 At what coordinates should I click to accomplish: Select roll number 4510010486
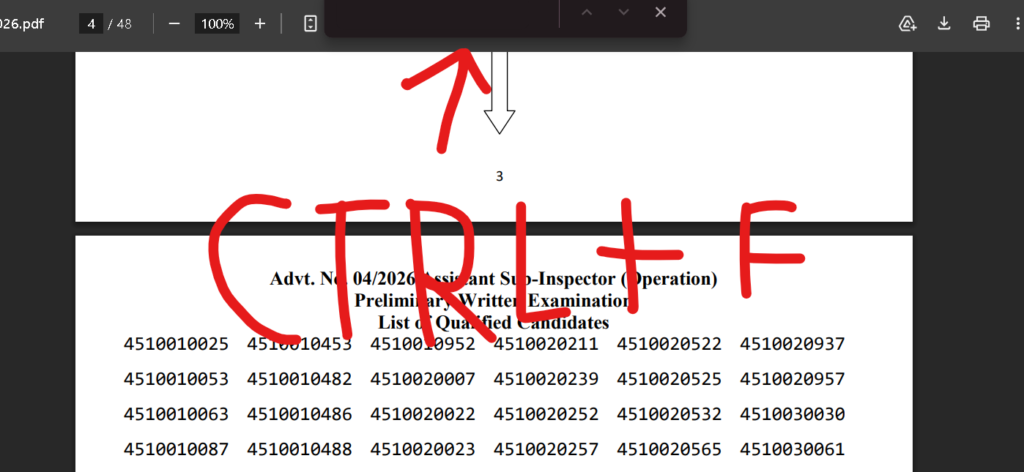point(299,415)
